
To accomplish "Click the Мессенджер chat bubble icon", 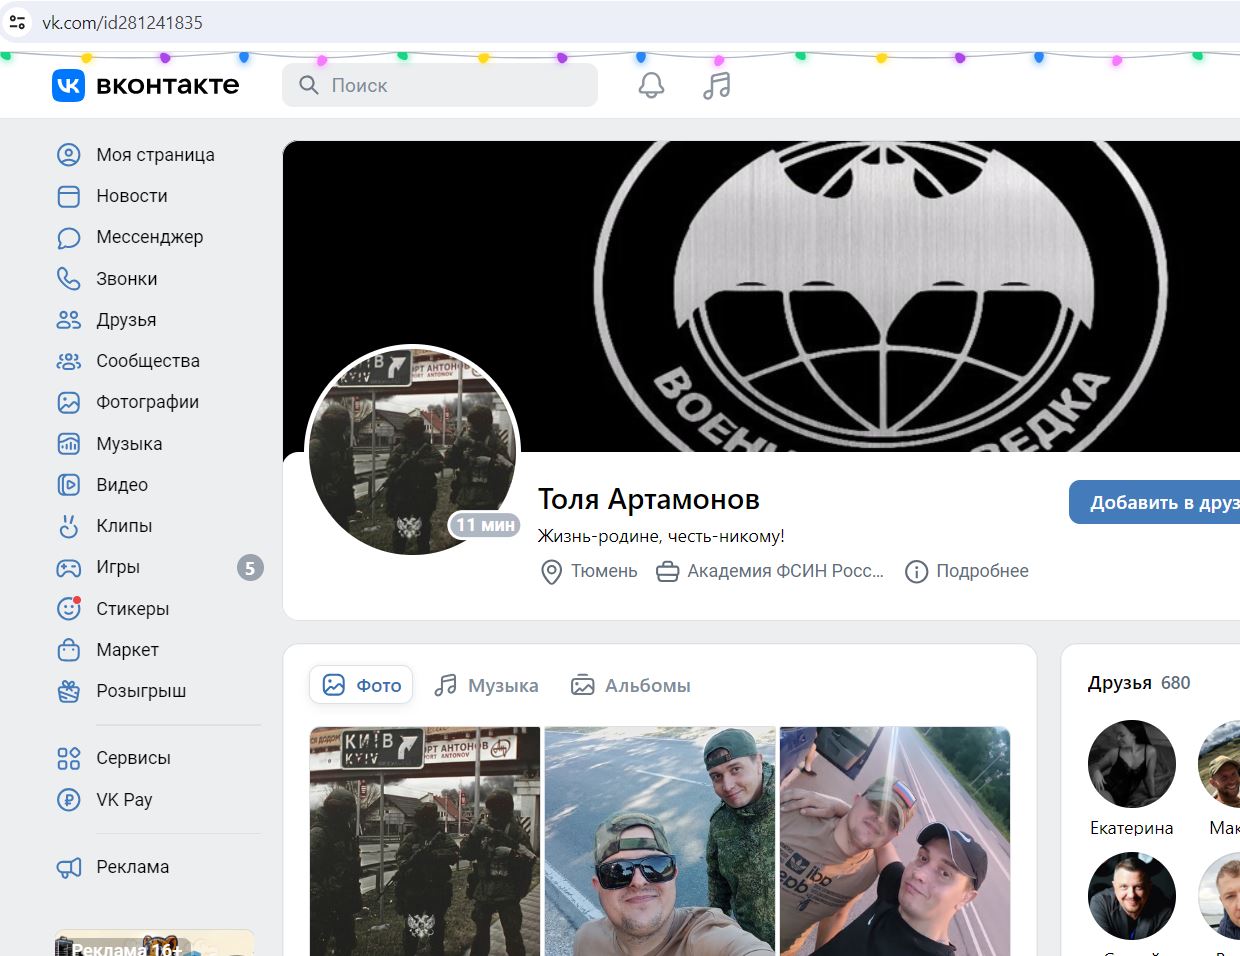I will (68, 237).
